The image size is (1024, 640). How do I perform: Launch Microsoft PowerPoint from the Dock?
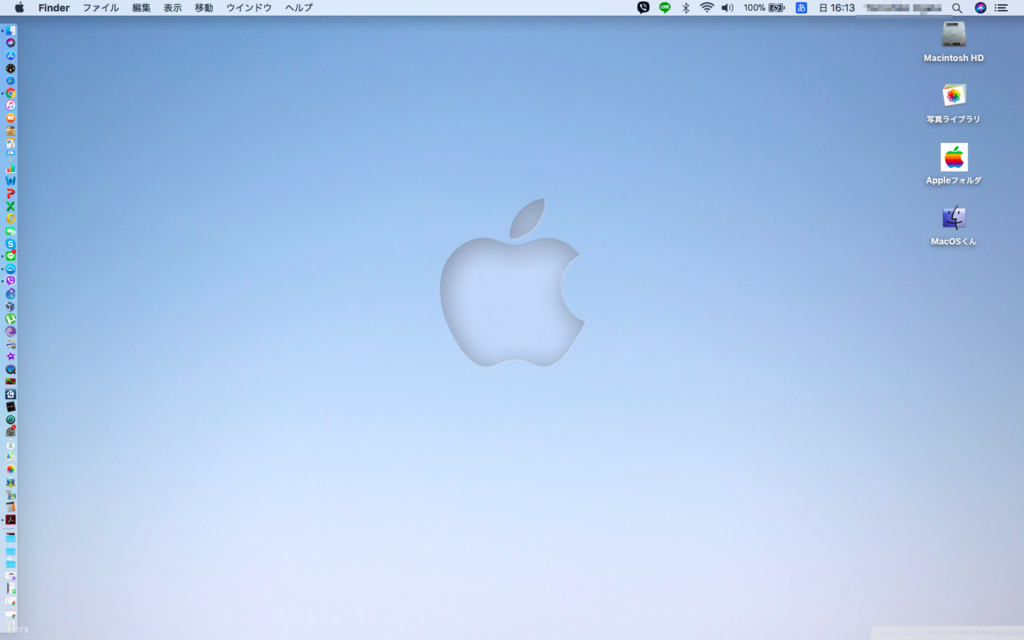(x=10, y=193)
